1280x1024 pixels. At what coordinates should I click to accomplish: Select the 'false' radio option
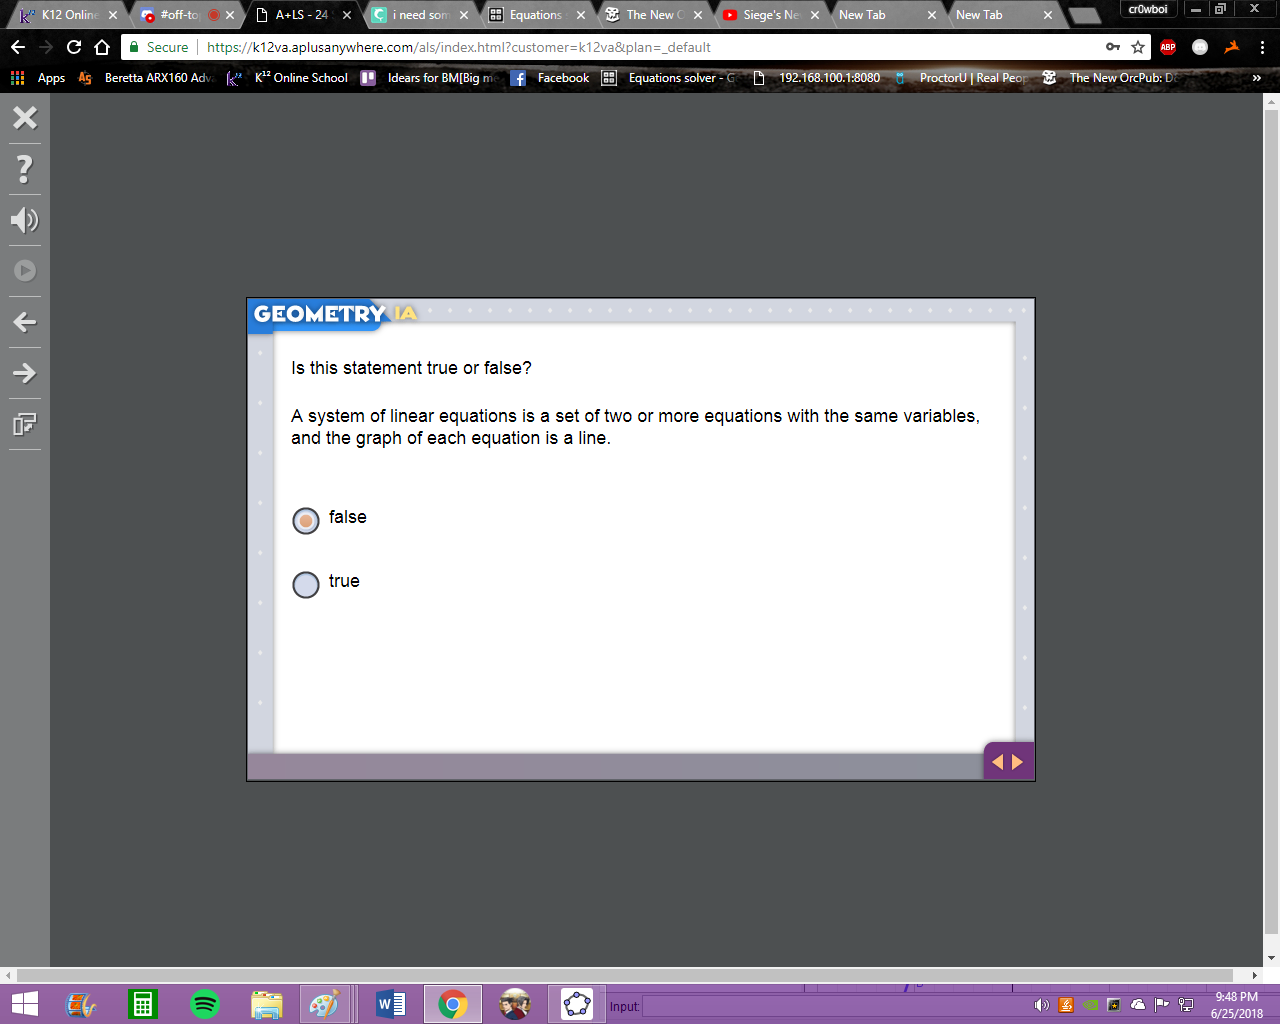(x=306, y=520)
